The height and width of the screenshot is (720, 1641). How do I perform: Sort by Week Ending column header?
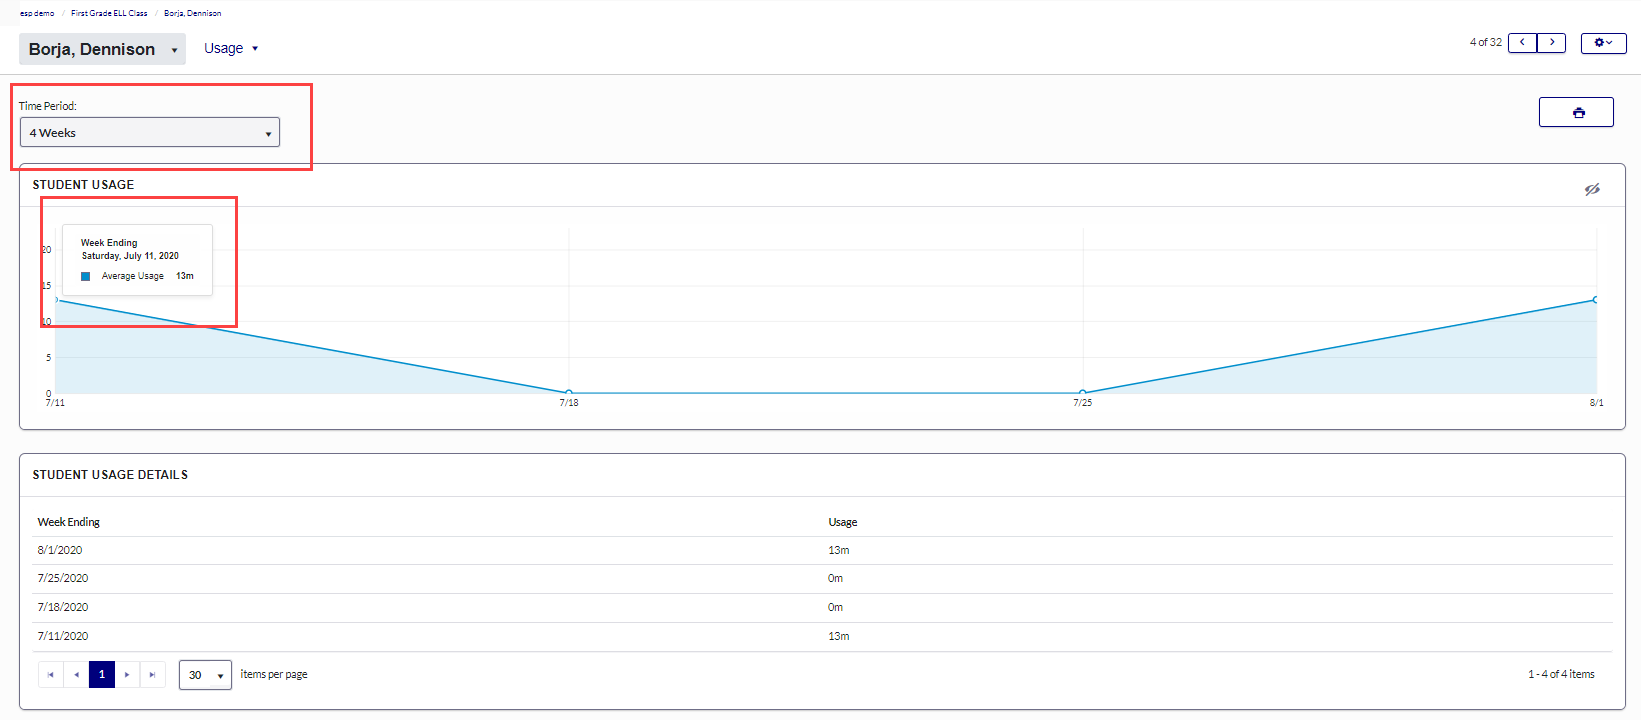[69, 522]
